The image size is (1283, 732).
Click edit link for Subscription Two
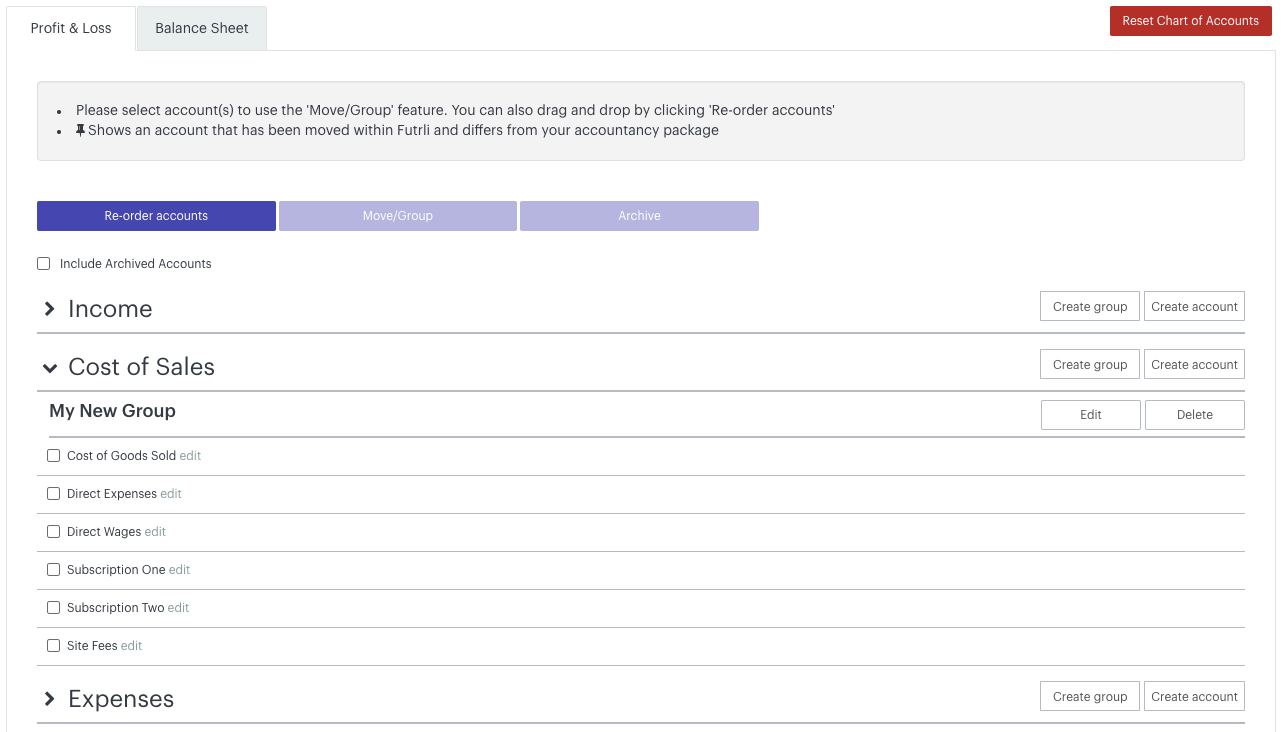click(x=178, y=608)
